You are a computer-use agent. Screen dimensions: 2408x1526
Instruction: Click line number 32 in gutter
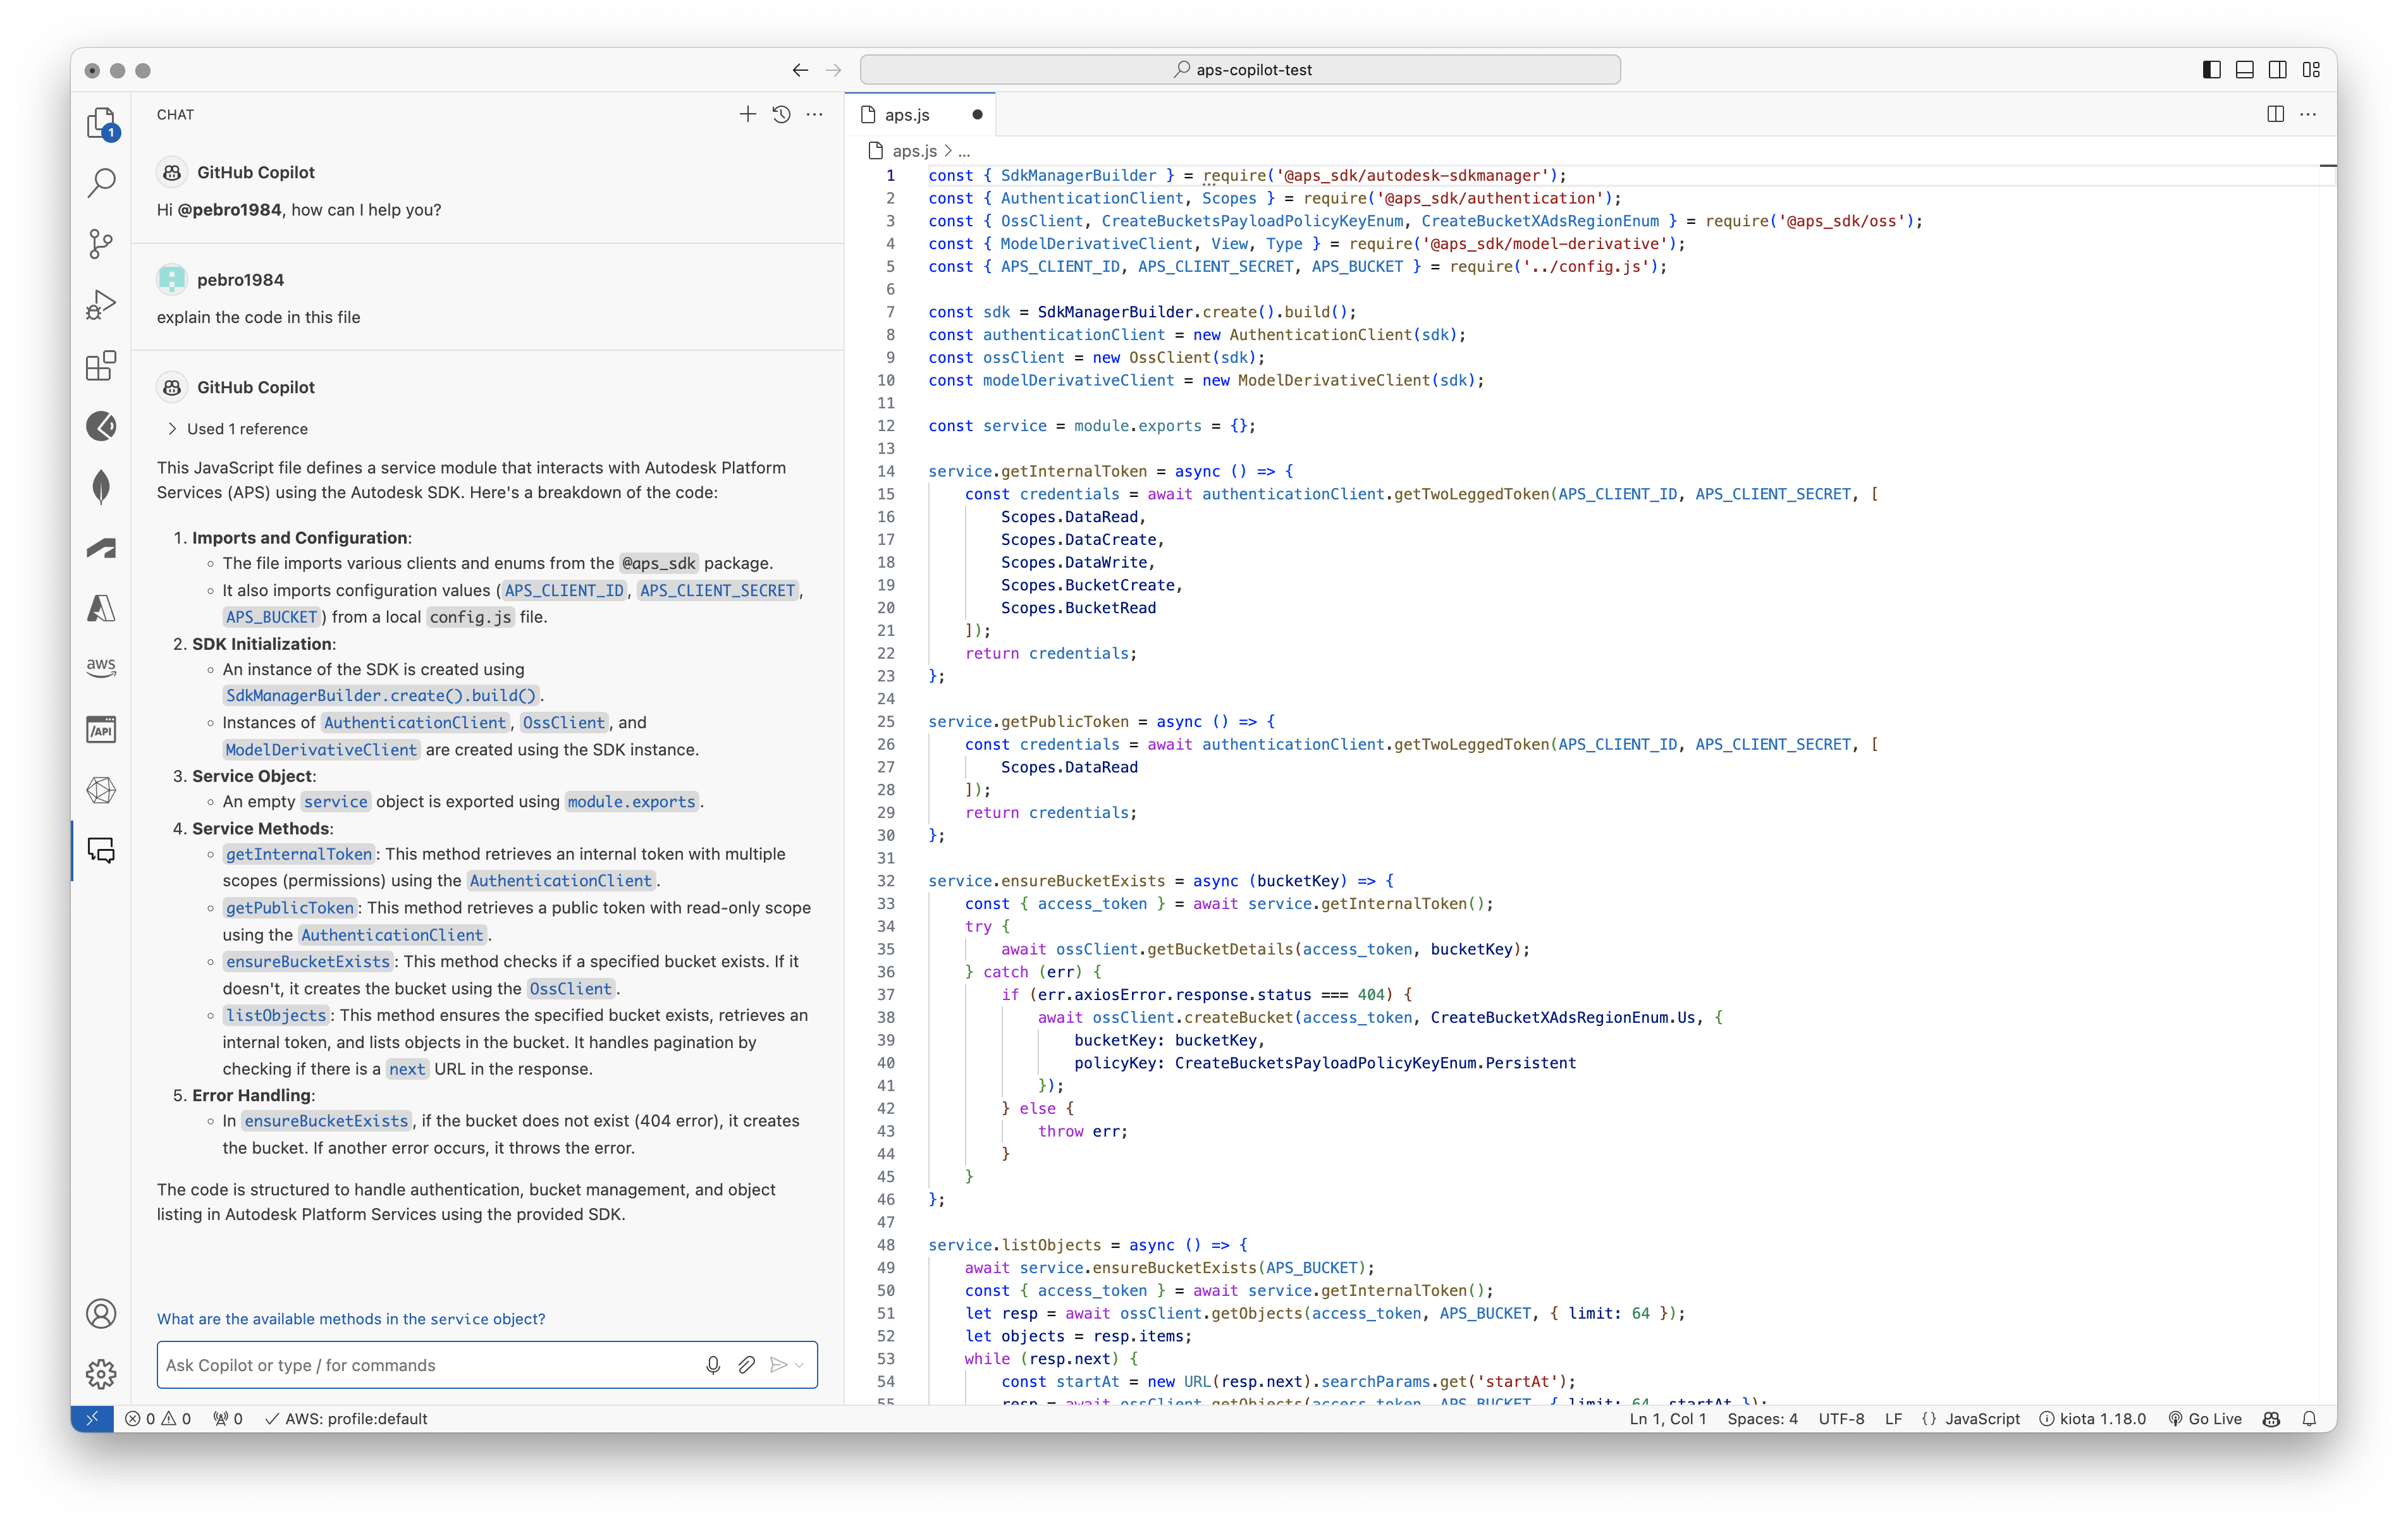tap(886, 881)
